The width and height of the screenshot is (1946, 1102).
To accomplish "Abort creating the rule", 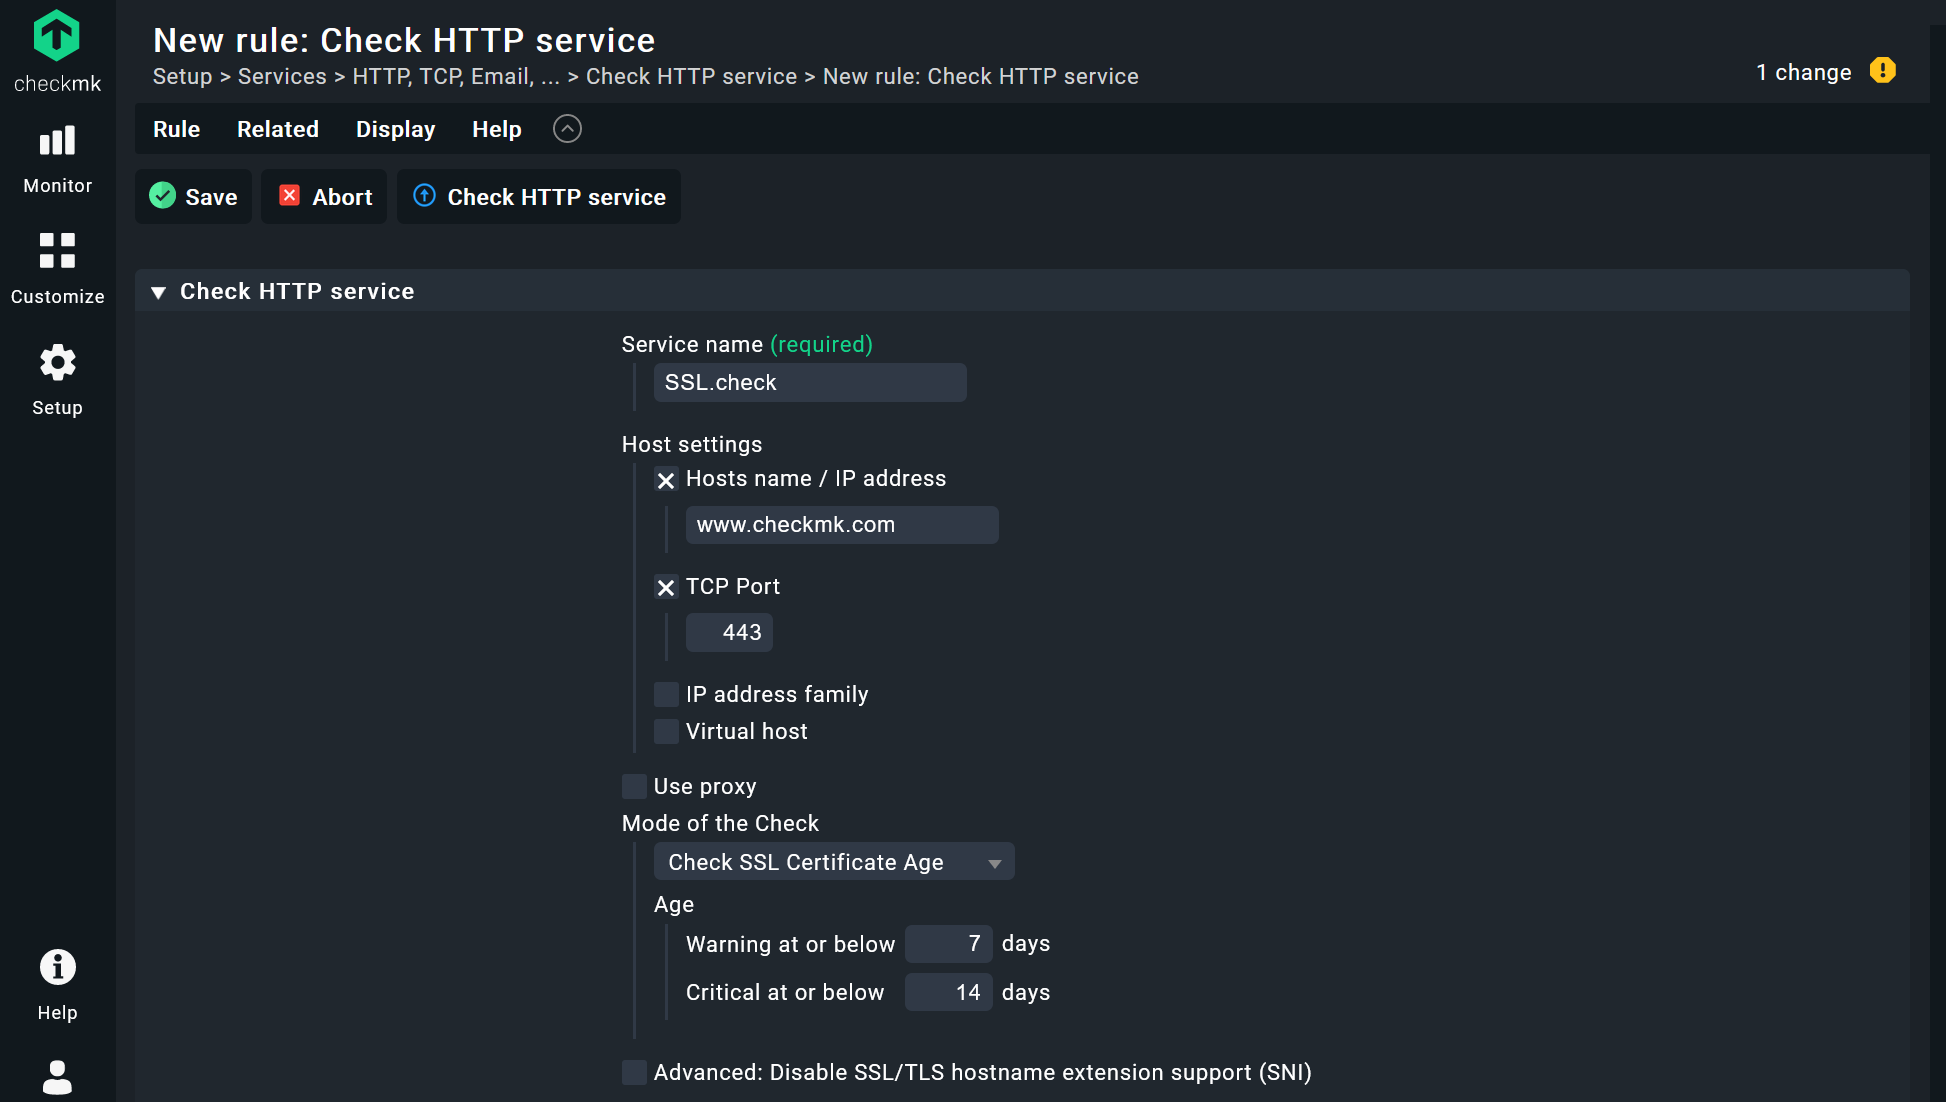I will (x=324, y=196).
